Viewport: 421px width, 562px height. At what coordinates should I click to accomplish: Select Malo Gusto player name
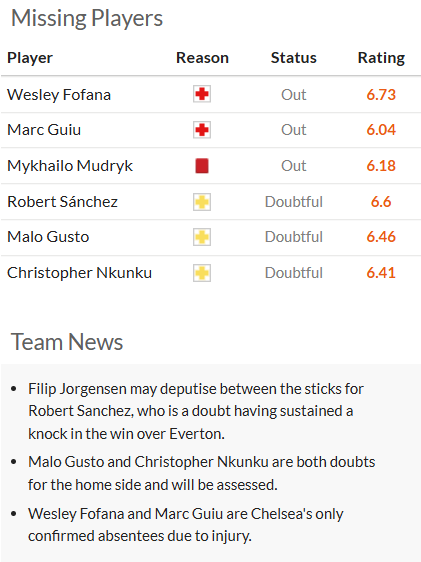point(48,237)
